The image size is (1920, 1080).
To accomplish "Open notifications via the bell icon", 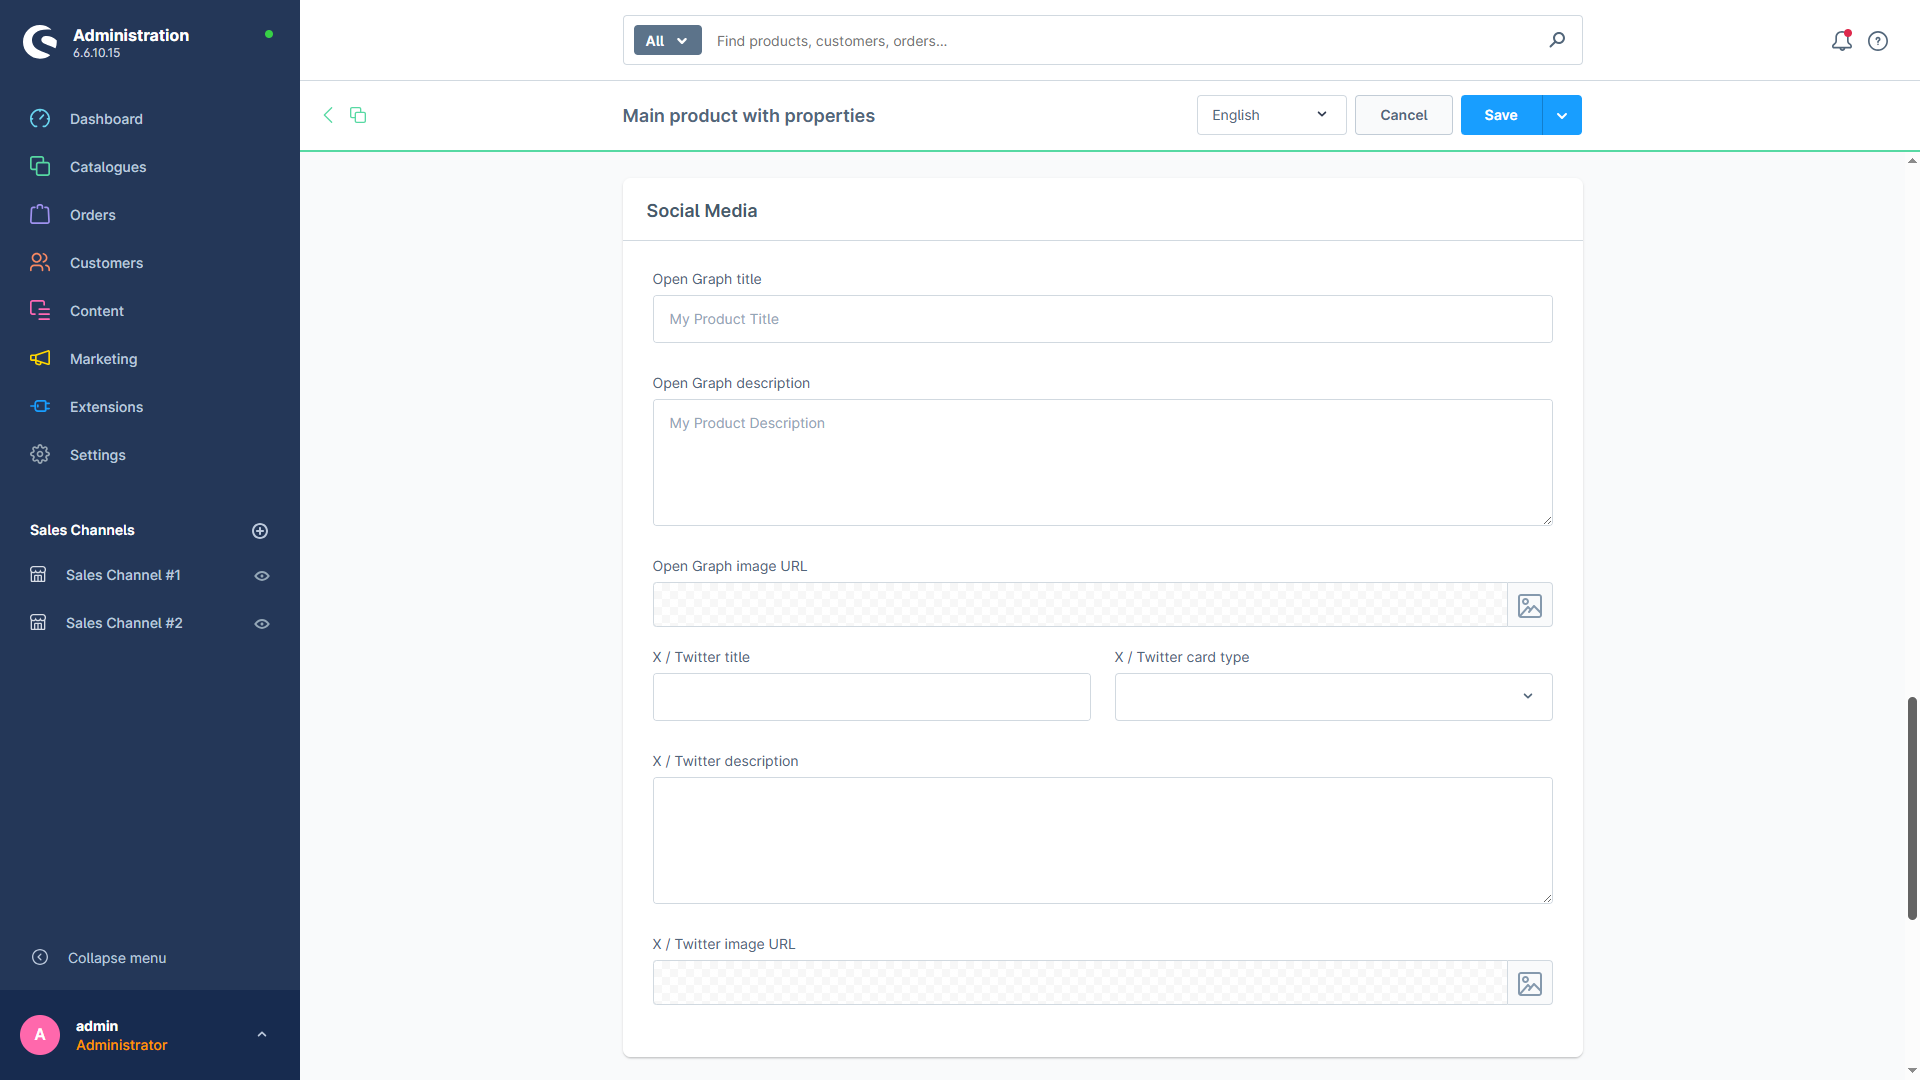I will point(1841,41).
